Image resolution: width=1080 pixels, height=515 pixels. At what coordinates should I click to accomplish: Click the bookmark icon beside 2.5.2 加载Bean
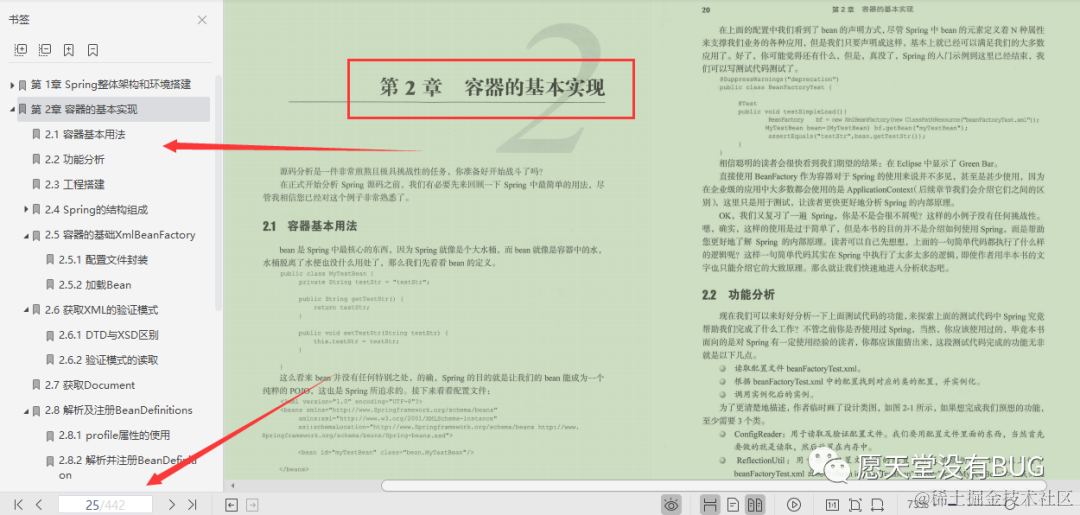(x=50, y=284)
